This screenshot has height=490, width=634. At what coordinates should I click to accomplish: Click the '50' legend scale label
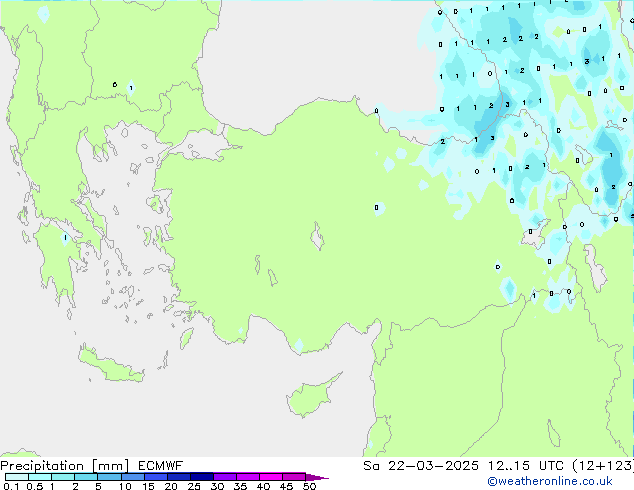pos(309,486)
